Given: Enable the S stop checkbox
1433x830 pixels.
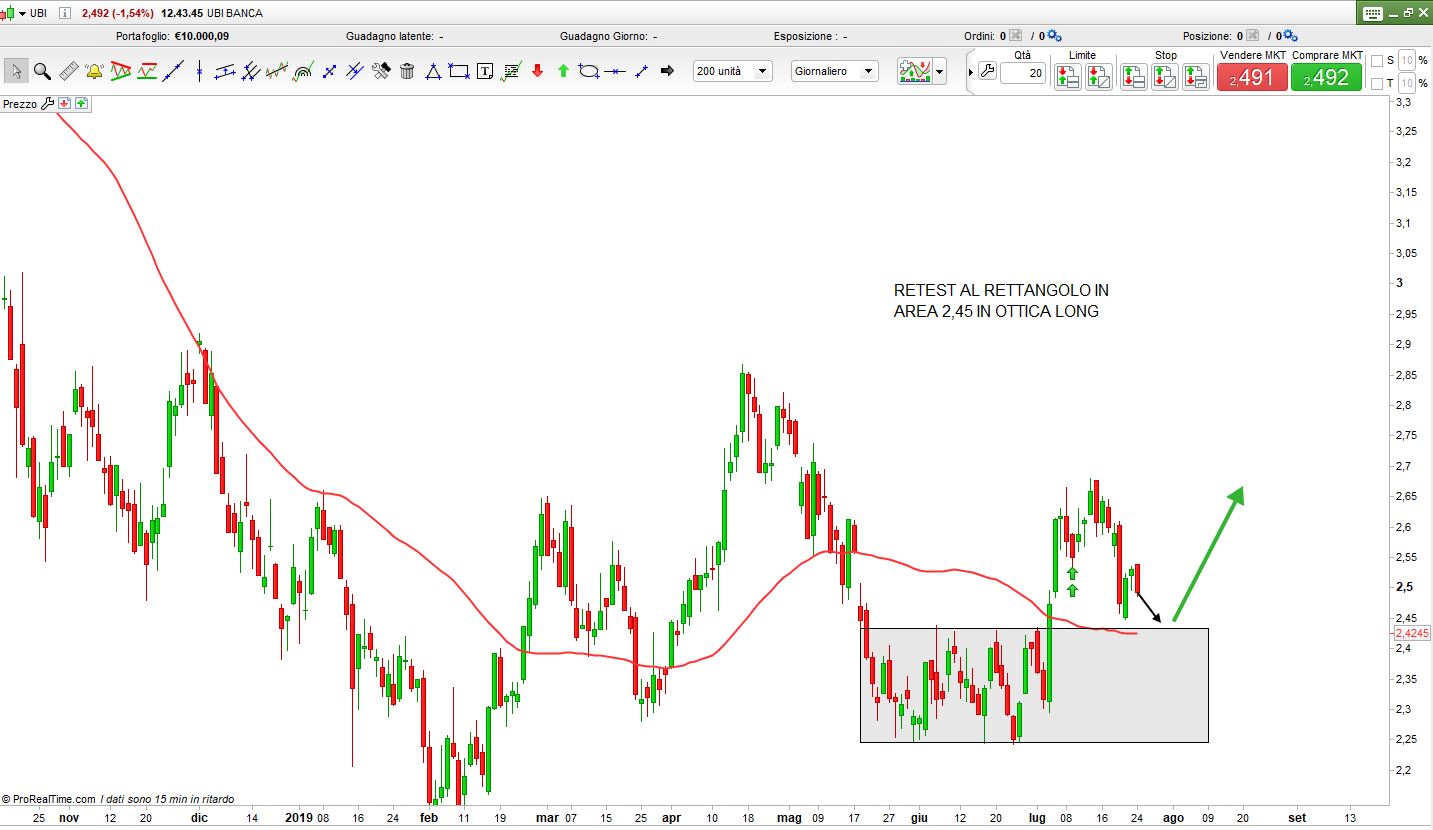Looking at the screenshot, I should pos(1377,60).
